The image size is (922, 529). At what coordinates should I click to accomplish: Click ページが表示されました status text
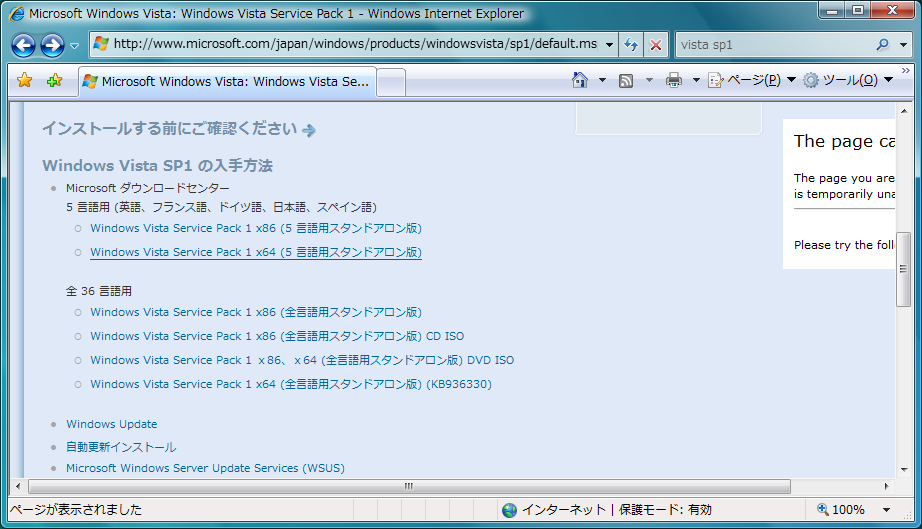pyautogui.click(x=76, y=510)
